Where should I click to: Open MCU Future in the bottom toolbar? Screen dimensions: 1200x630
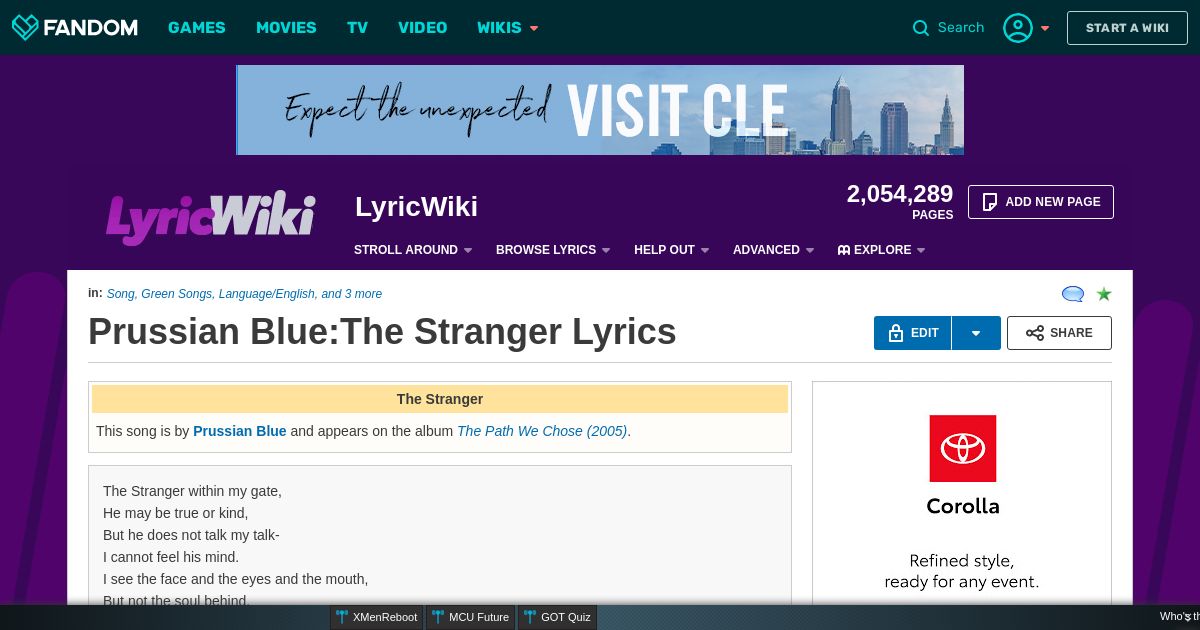(471, 617)
